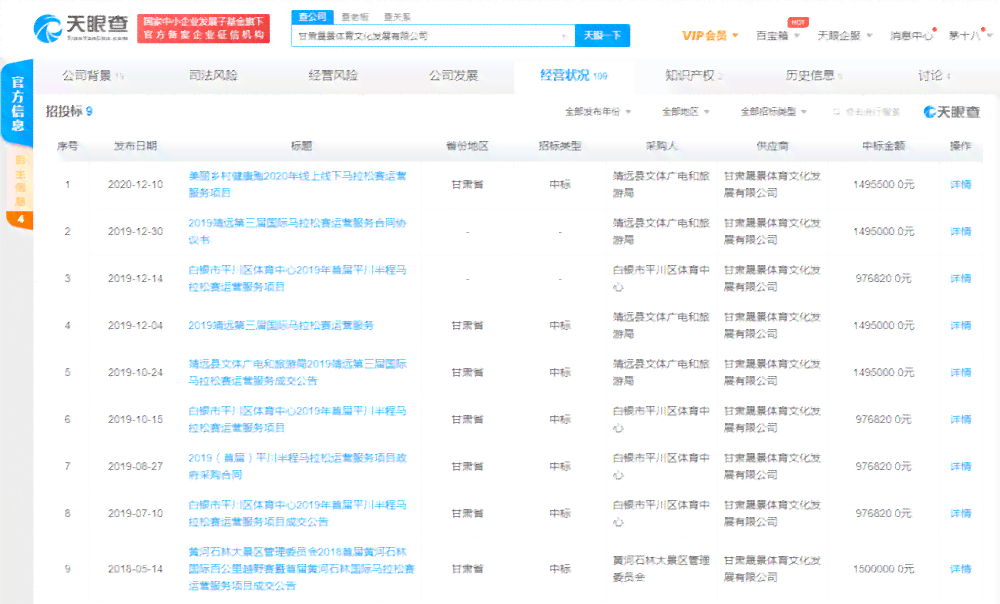
Task: Open row 6 title link dated 2019-10-15
Action: (297, 419)
